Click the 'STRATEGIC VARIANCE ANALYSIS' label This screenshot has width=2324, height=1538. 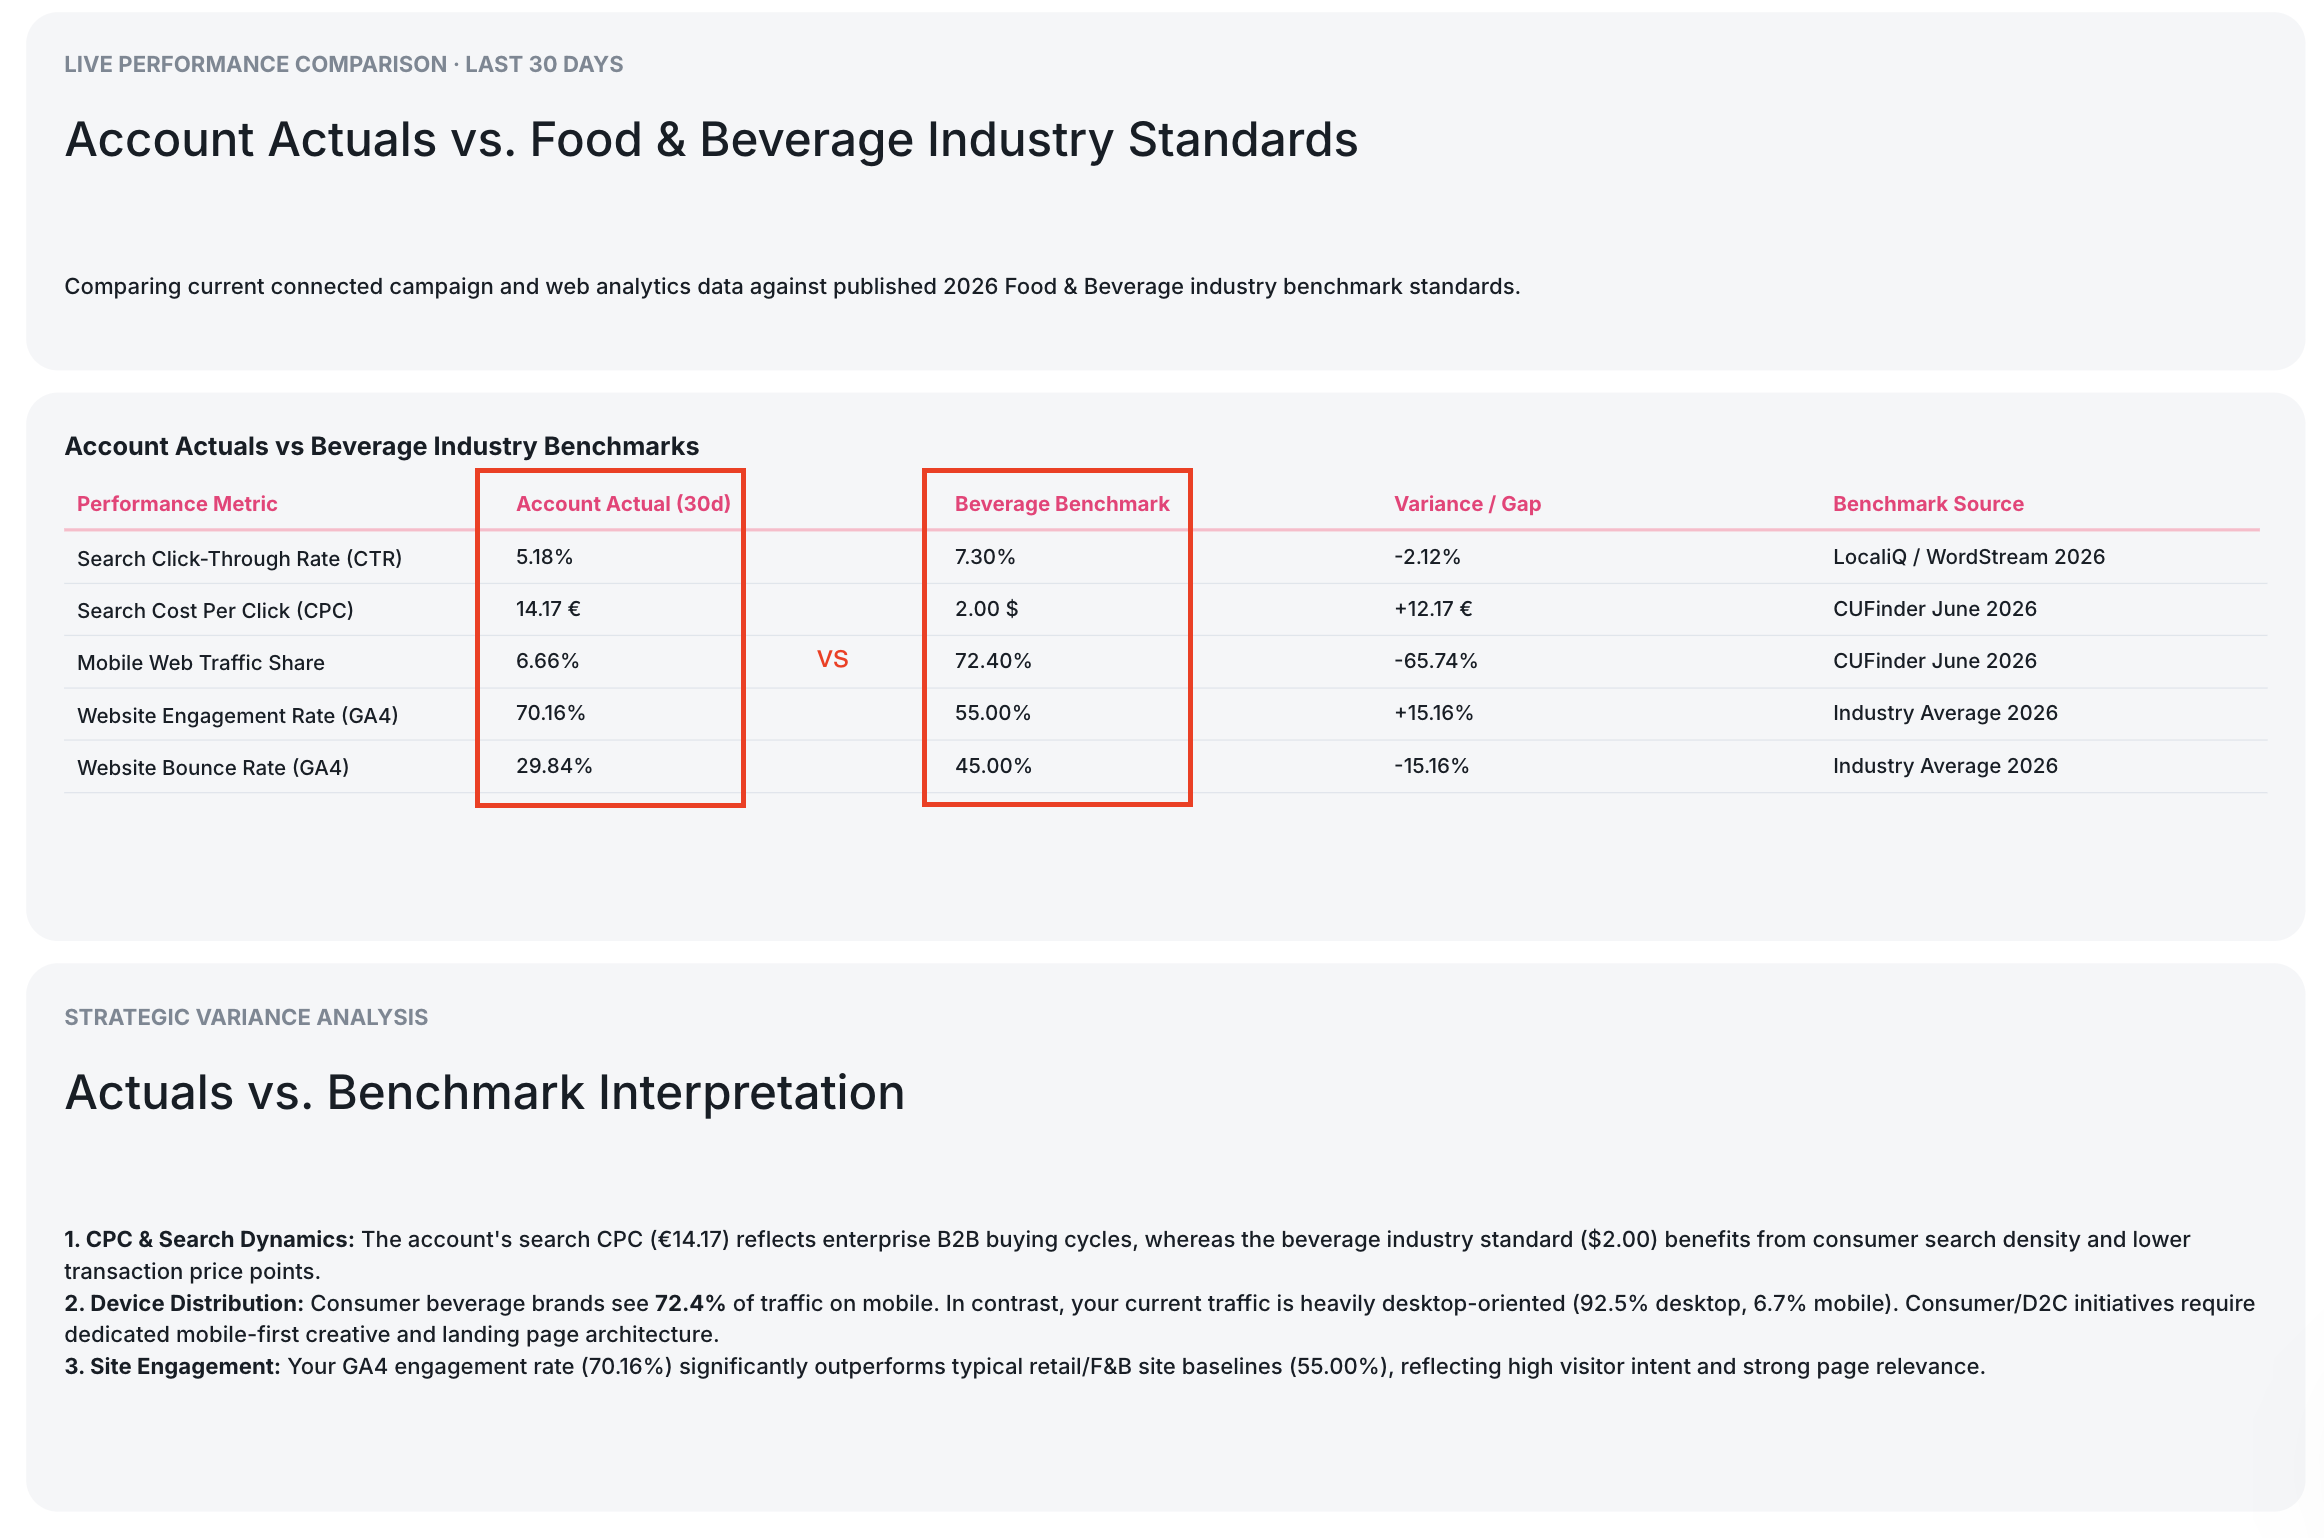(x=246, y=1017)
